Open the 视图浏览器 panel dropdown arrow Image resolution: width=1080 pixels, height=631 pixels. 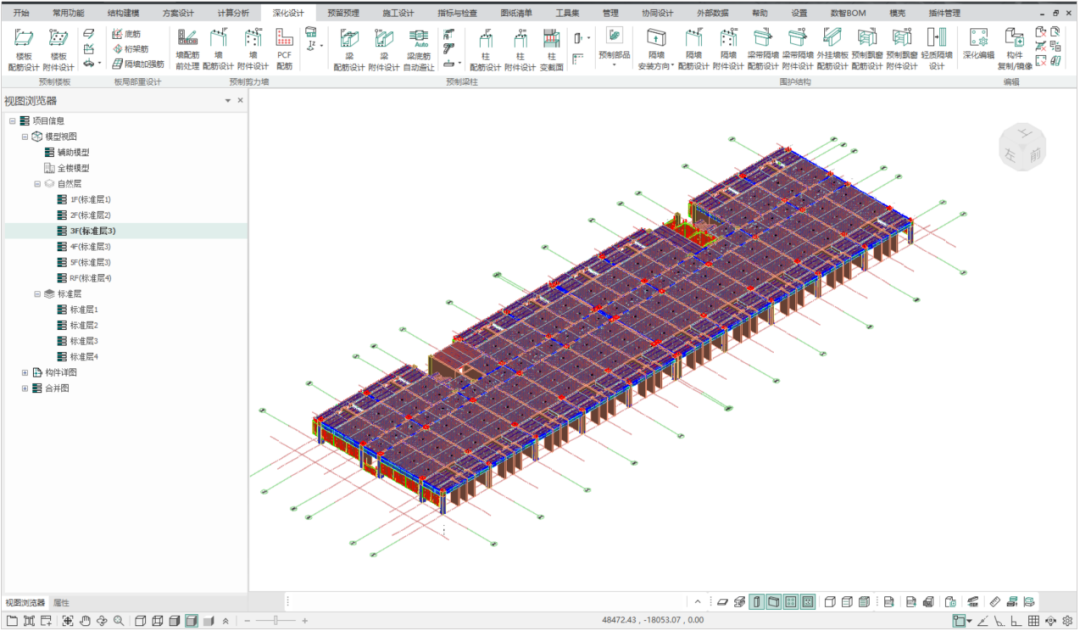click(228, 101)
